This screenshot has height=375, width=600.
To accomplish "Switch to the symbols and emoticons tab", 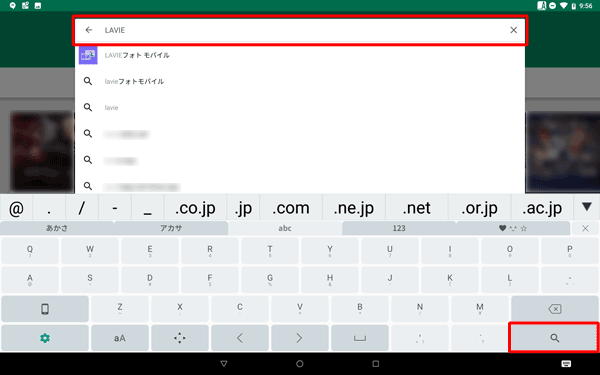I will (x=513, y=228).
